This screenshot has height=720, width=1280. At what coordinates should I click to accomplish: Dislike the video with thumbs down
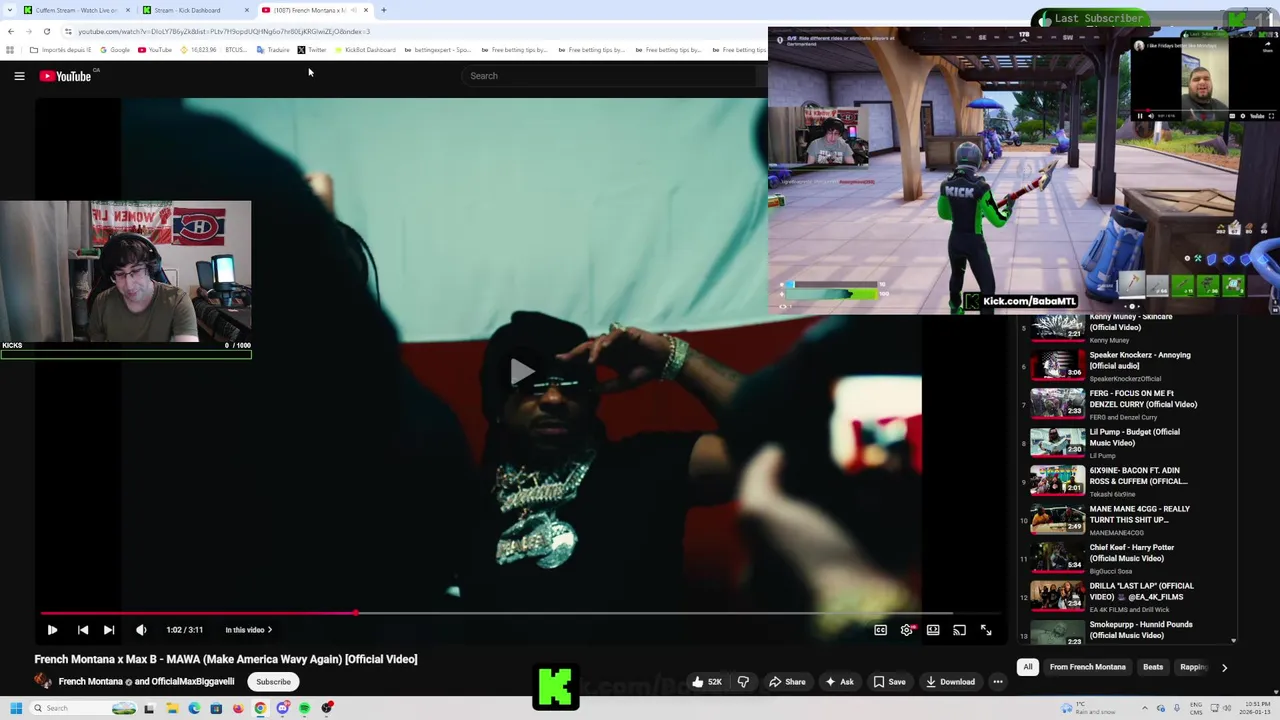pos(743,682)
